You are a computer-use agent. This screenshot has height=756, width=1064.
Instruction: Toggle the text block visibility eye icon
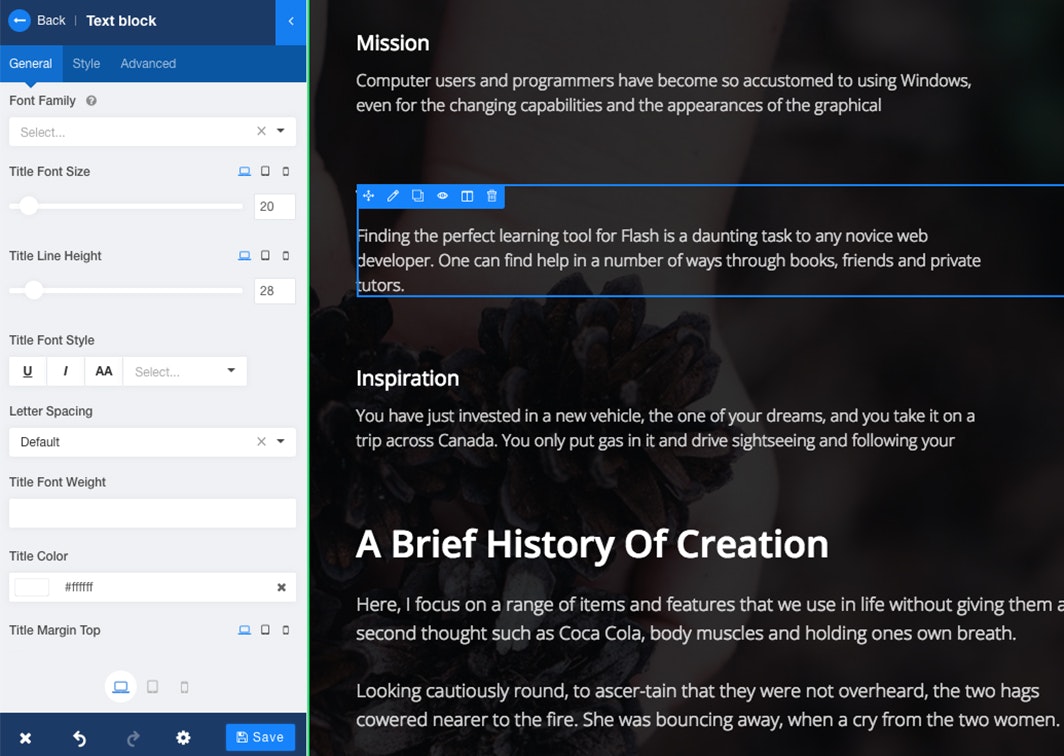pyautogui.click(x=442, y=196)
